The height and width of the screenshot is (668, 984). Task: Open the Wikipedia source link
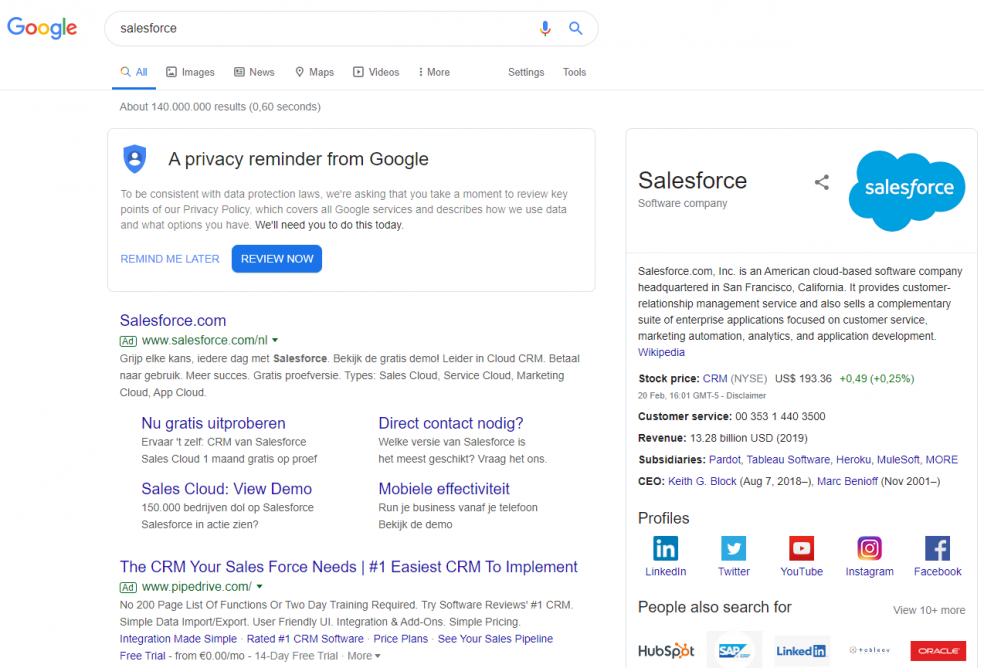pos(661,352)
